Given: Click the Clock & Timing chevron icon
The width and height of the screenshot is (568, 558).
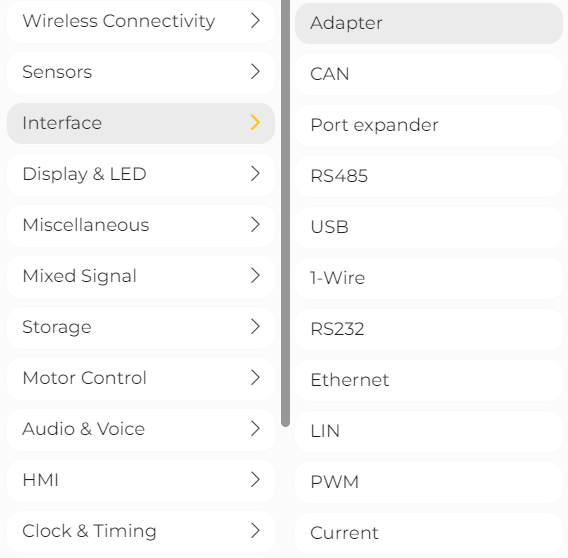Looking at the screenshot, I should coord(255,531).
